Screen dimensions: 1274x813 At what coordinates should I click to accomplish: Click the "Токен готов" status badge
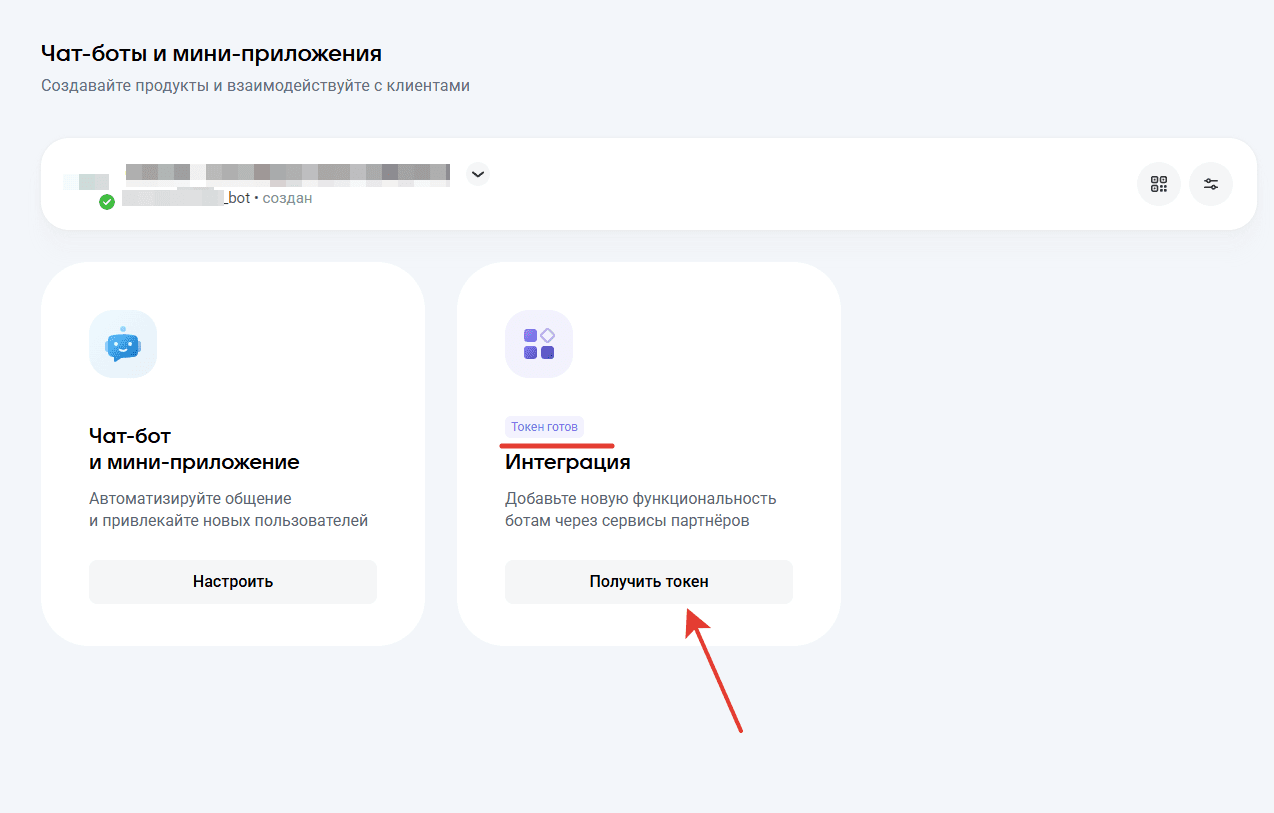(x=544, y=427)
